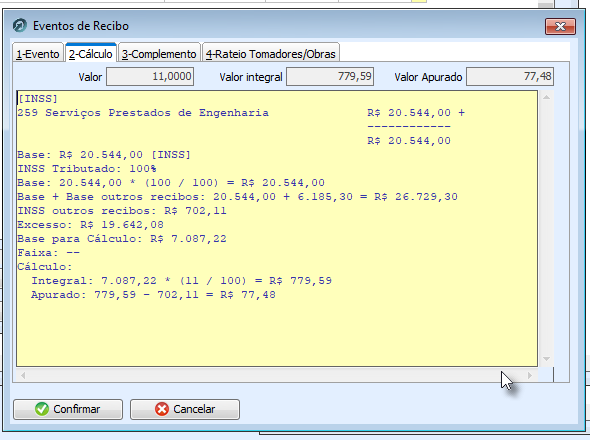Click the red X icon on Cancelar
This screenshot has height=440, width=590.
[162, 409]
